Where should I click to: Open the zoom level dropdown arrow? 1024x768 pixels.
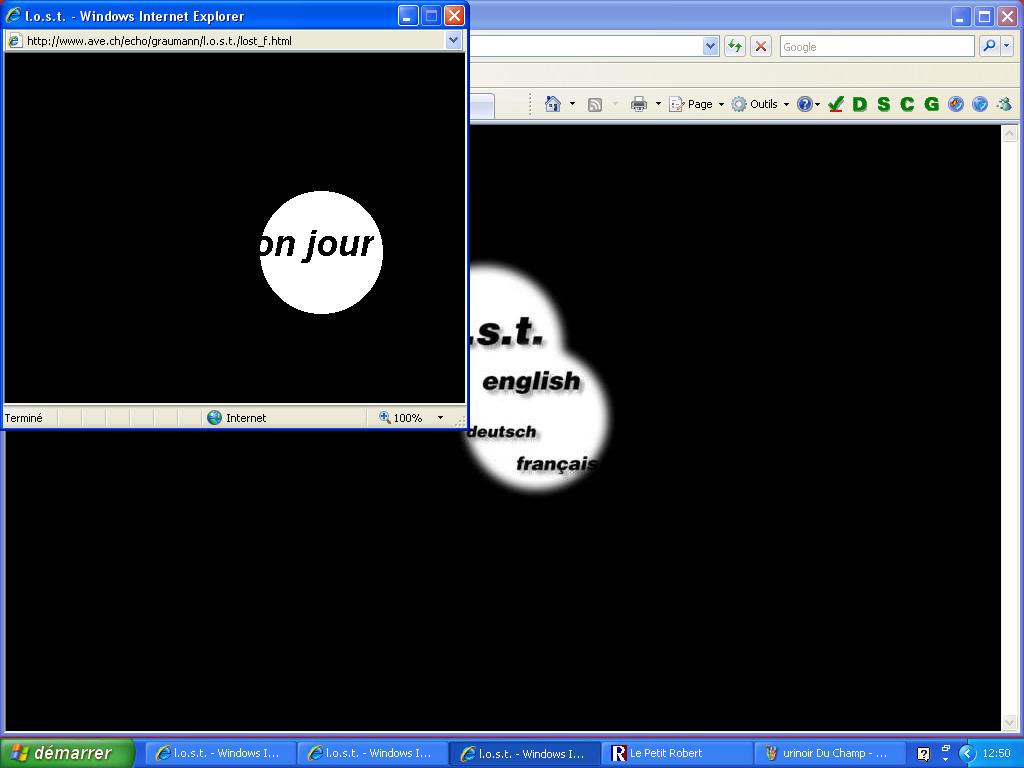click(x=440, y=418)
